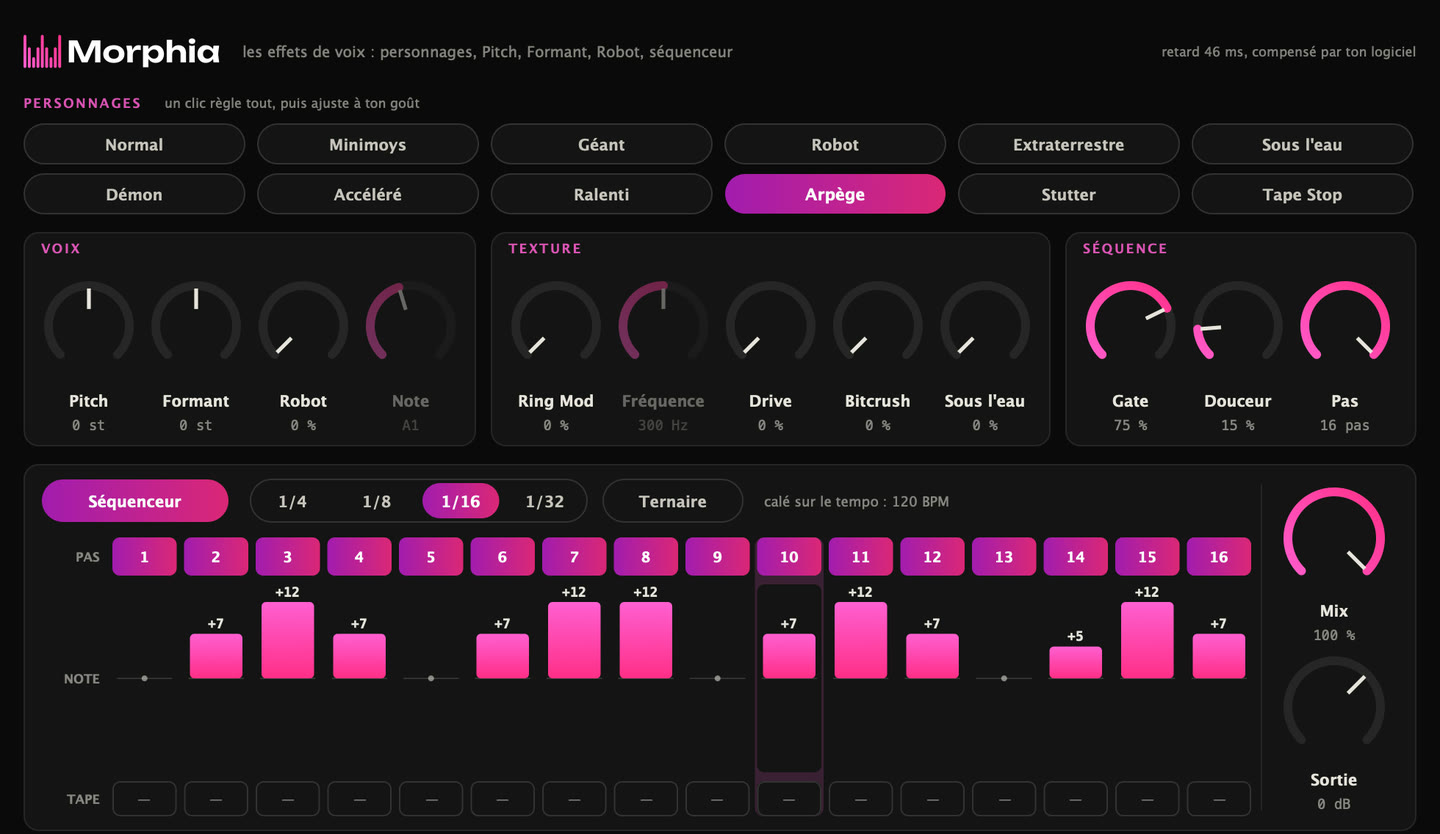Toggle sequencer step 16

coord(1219,557)
